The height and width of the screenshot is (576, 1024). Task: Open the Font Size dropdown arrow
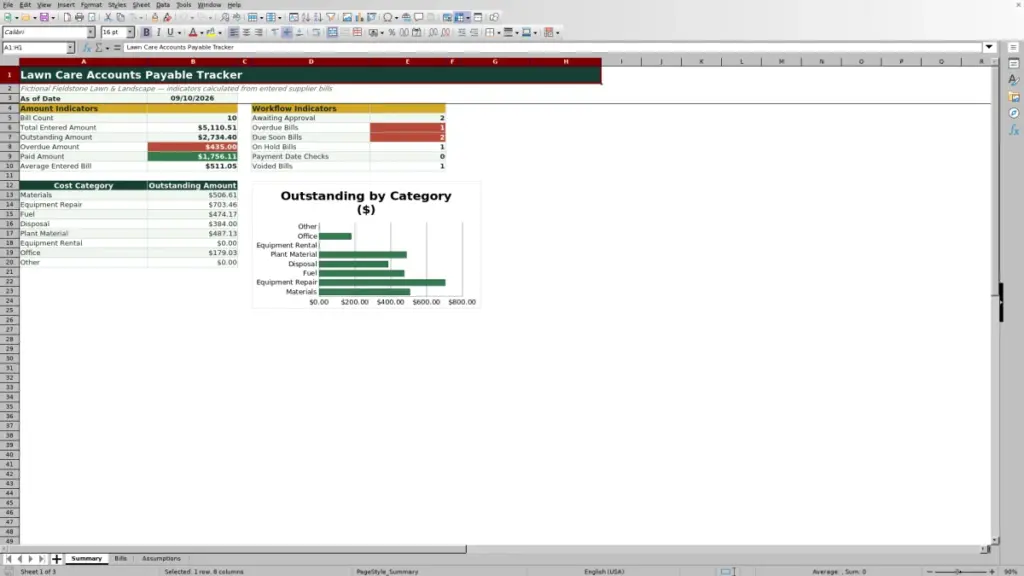tap(130, 32)
